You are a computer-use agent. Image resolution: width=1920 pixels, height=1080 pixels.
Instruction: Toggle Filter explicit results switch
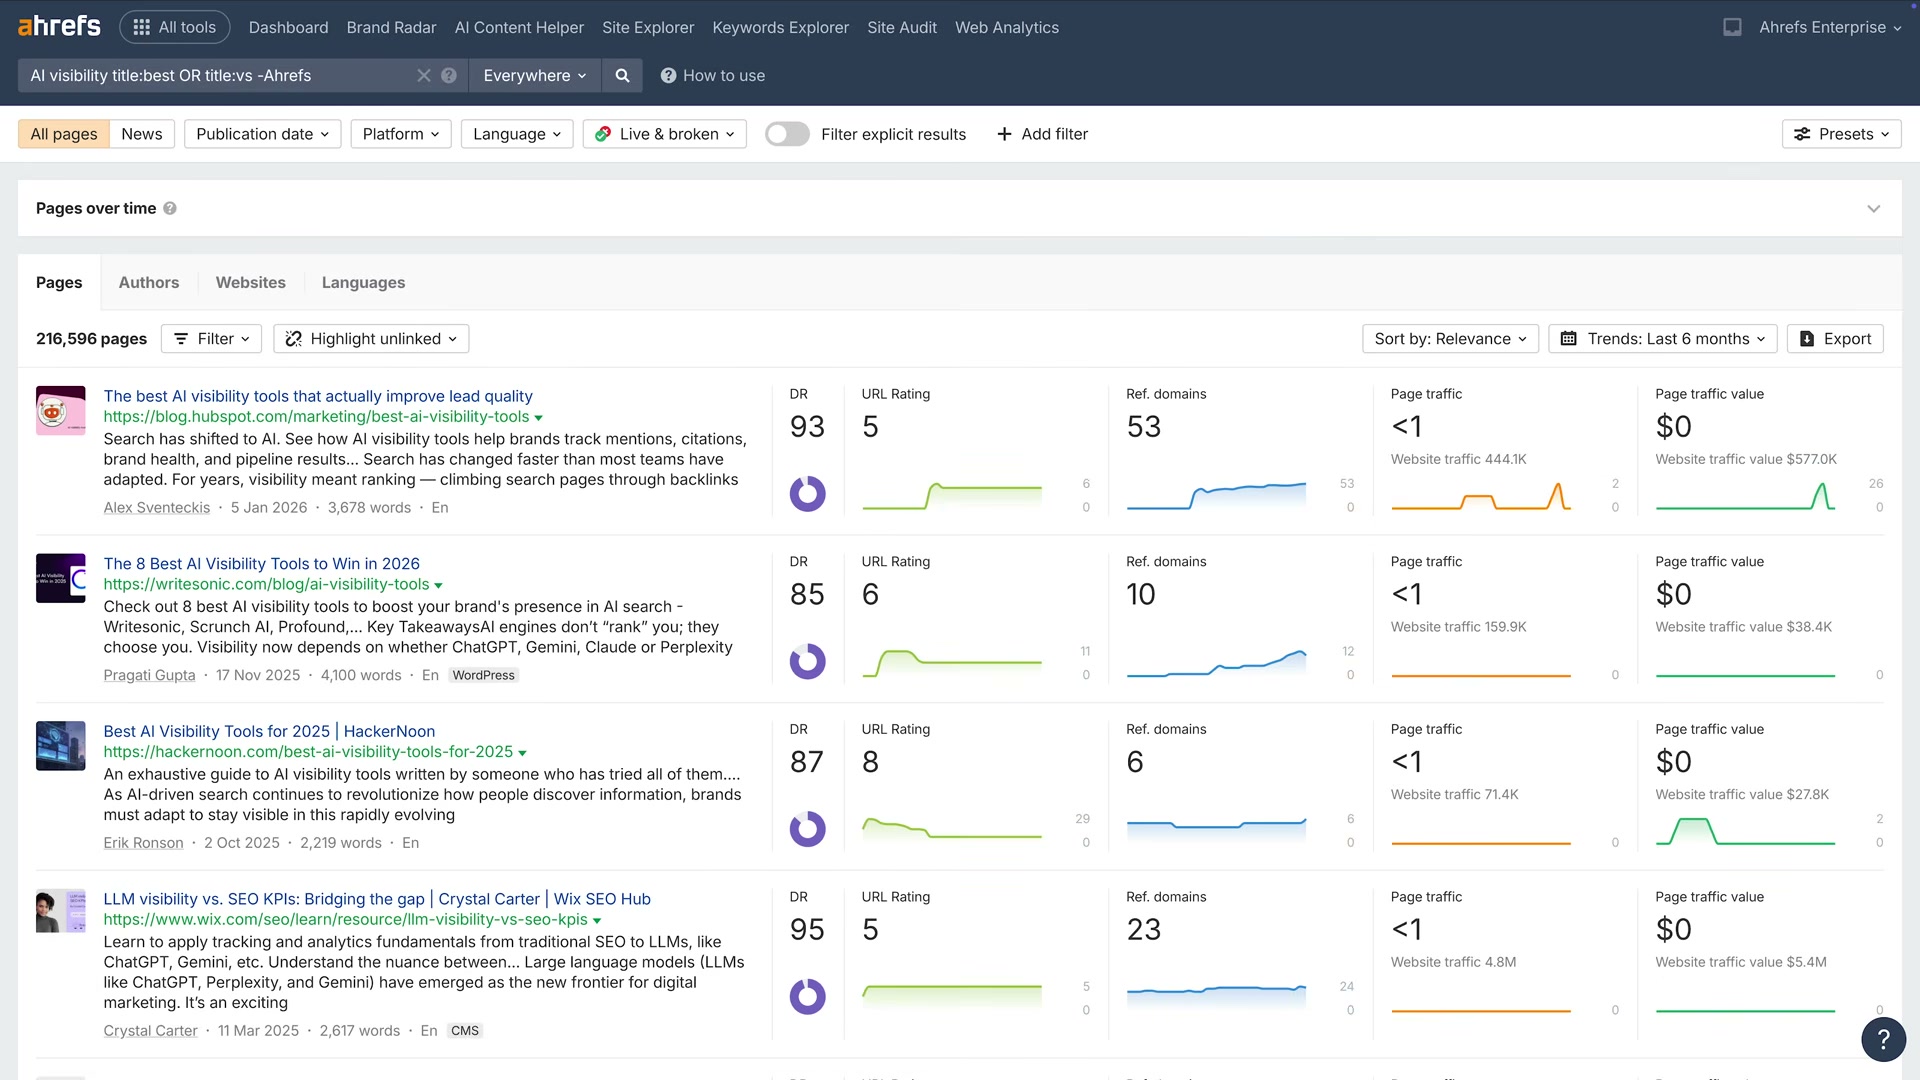[x=787, y=134]
